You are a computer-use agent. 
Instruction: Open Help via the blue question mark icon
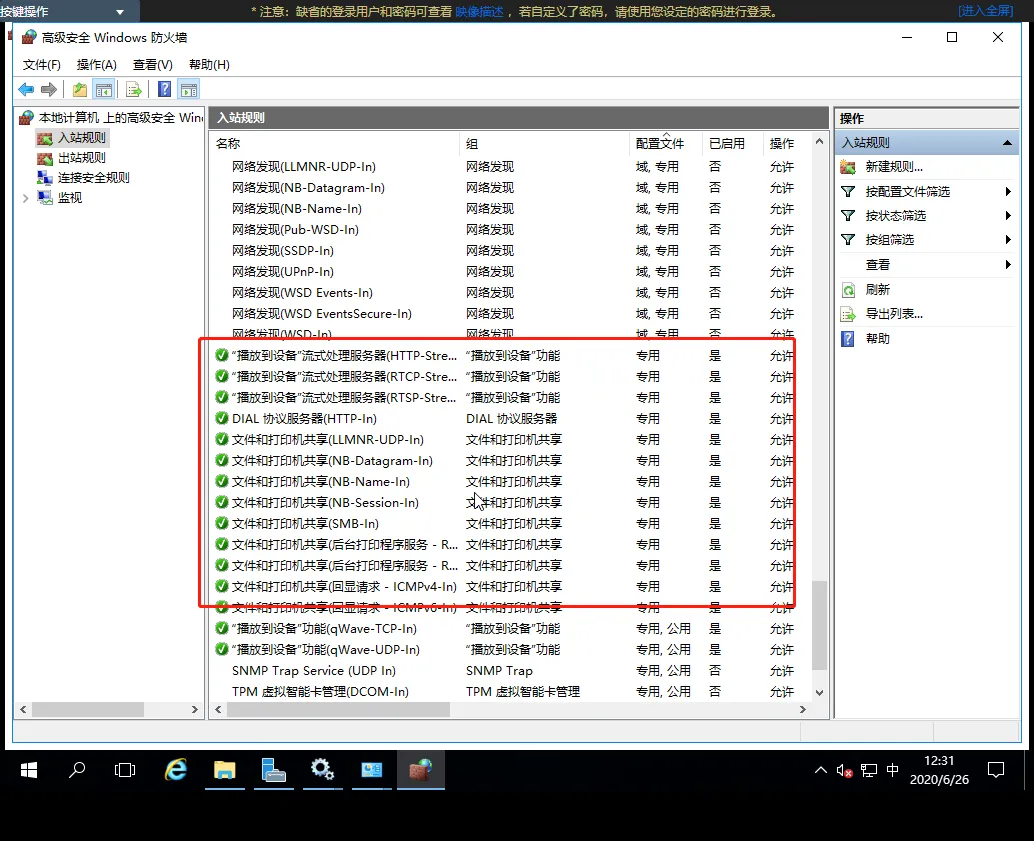coord(165,90)
